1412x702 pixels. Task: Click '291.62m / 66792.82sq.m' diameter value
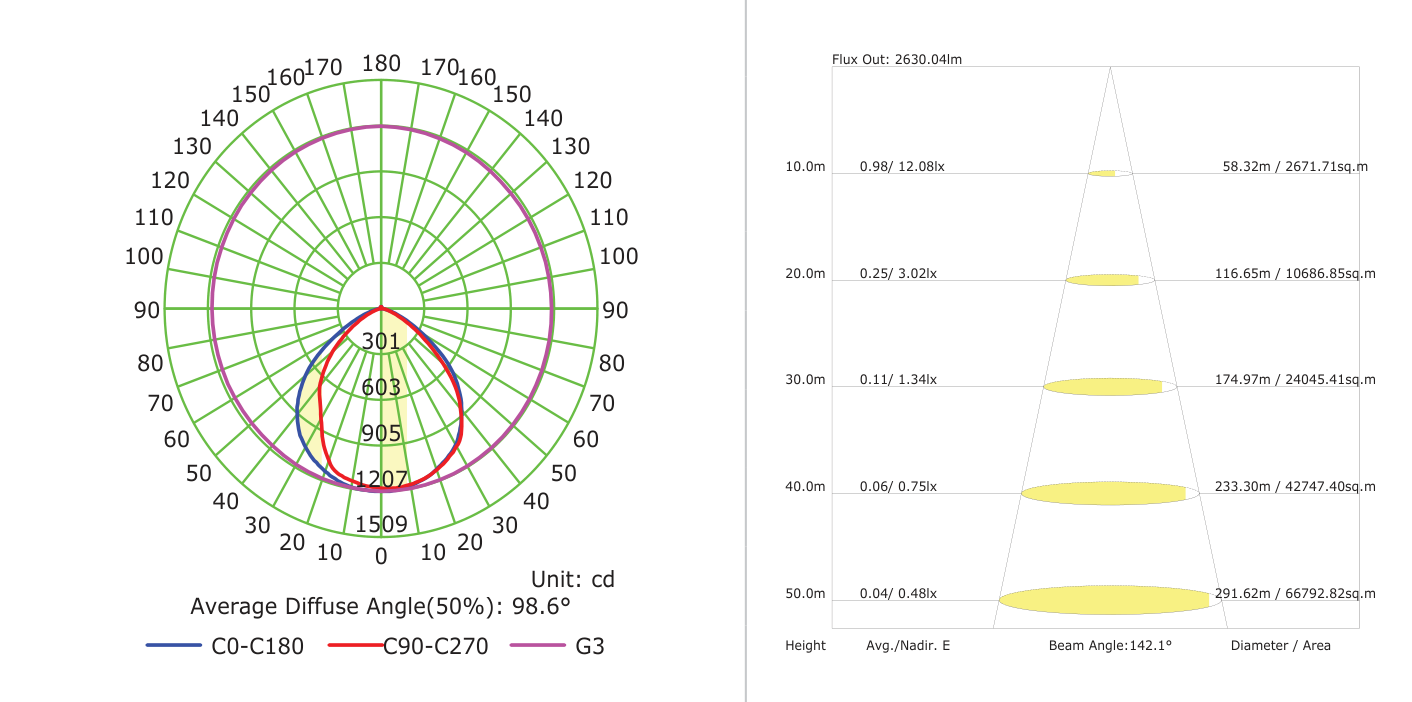coord(1295,594)
